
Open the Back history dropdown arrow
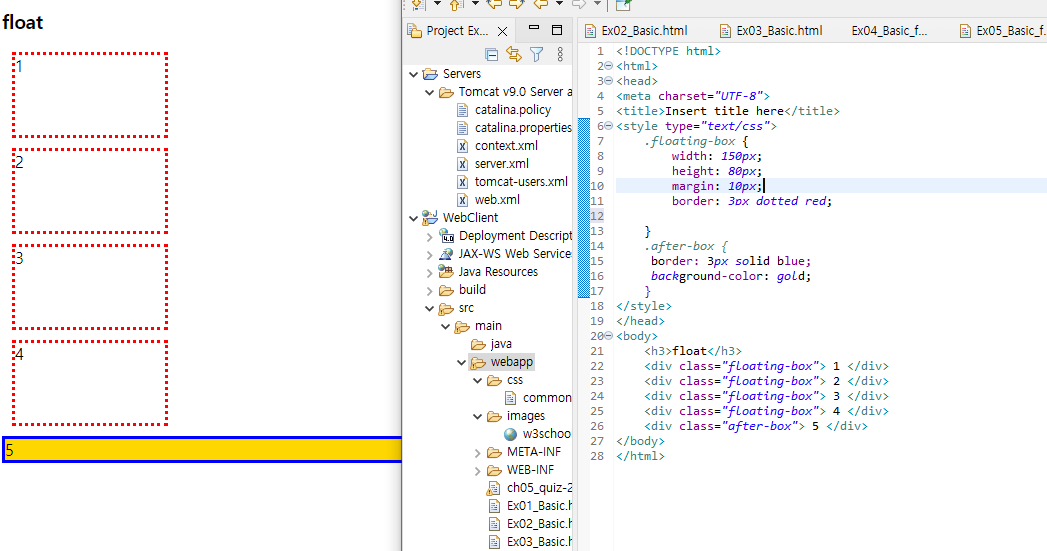click(x=560, y=3)
